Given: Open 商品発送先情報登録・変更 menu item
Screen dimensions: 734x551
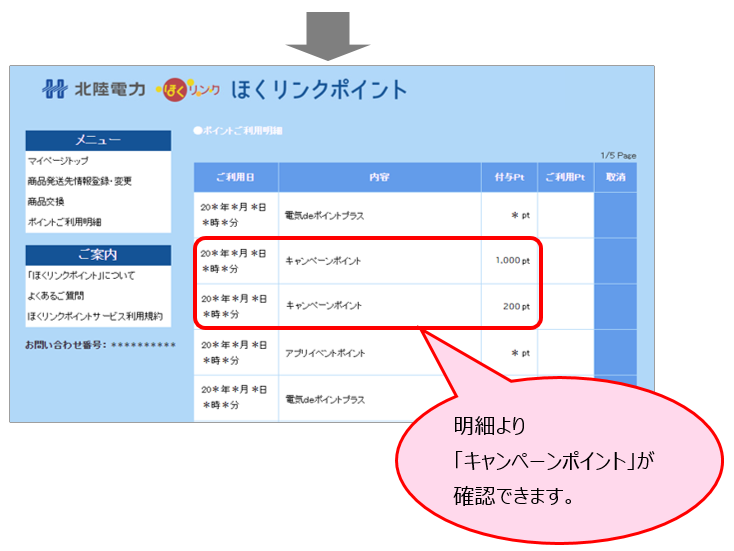Looking at the screenshot, I should (x=79, y=181).
